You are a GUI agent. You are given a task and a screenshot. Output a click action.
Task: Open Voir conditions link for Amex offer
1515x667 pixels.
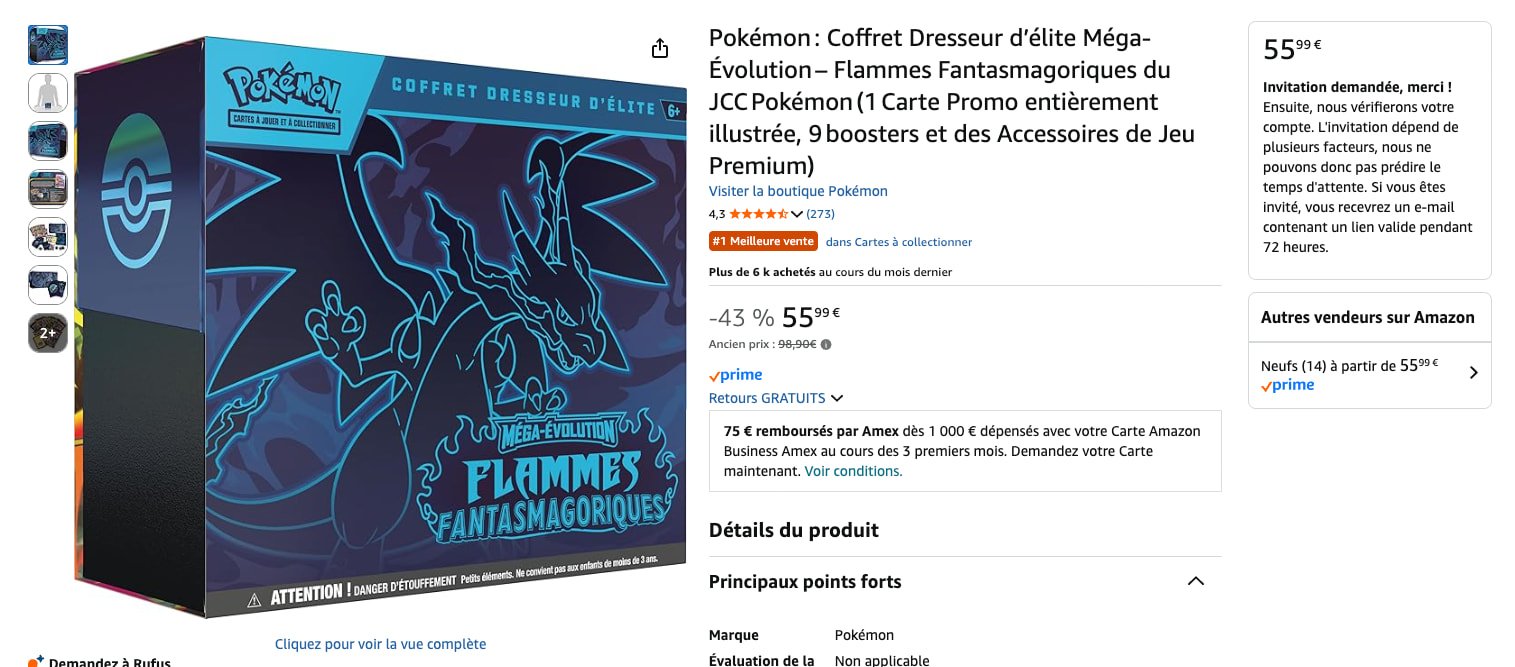coord(853,471)
